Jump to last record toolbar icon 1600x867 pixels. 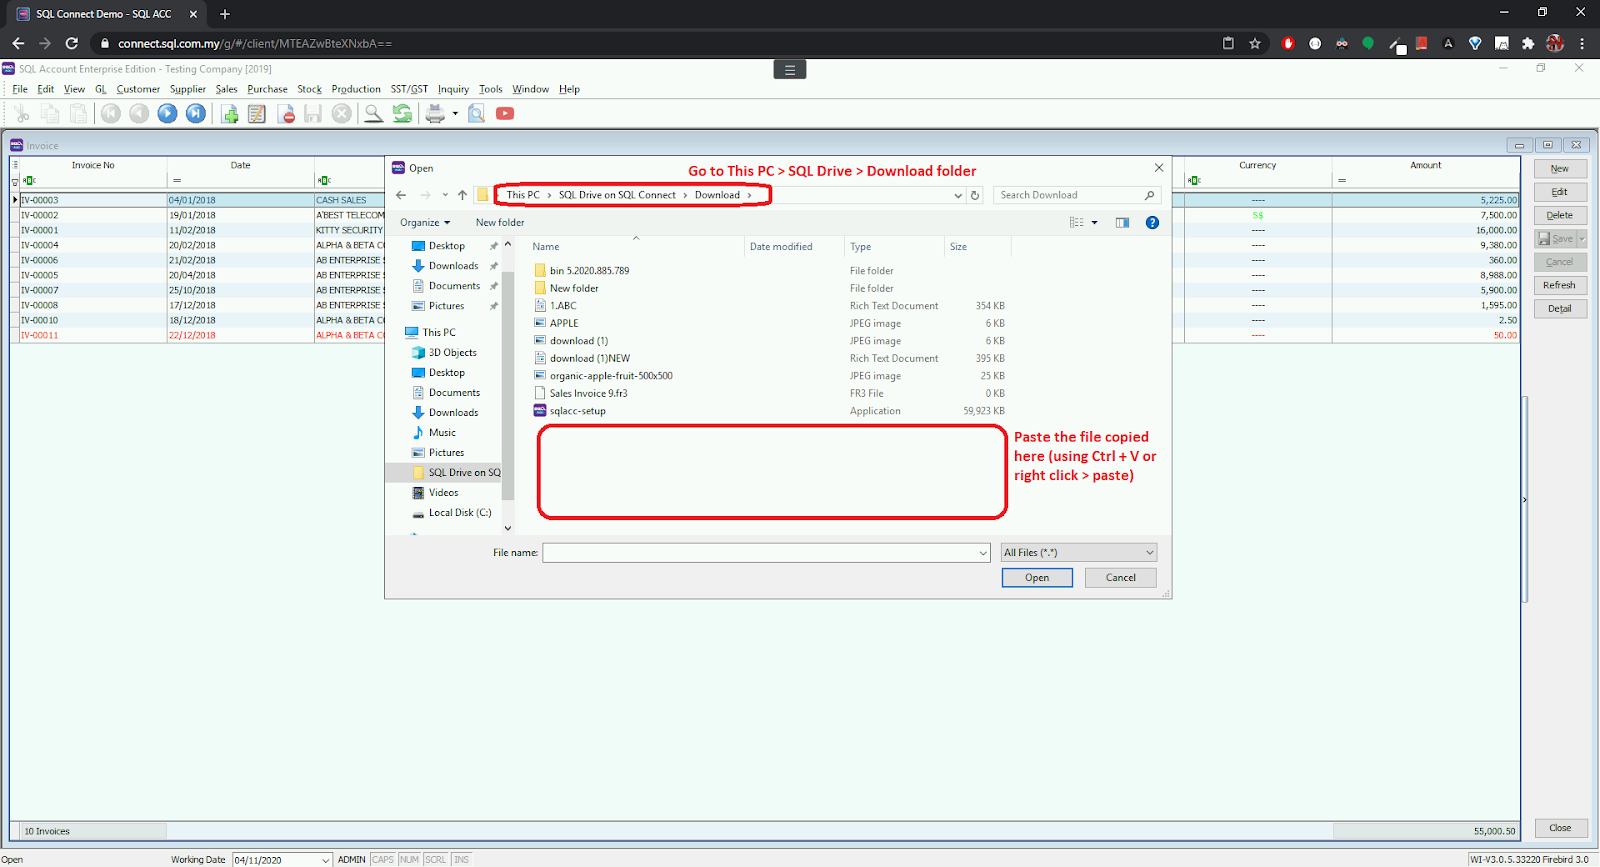tap(196, 114)
